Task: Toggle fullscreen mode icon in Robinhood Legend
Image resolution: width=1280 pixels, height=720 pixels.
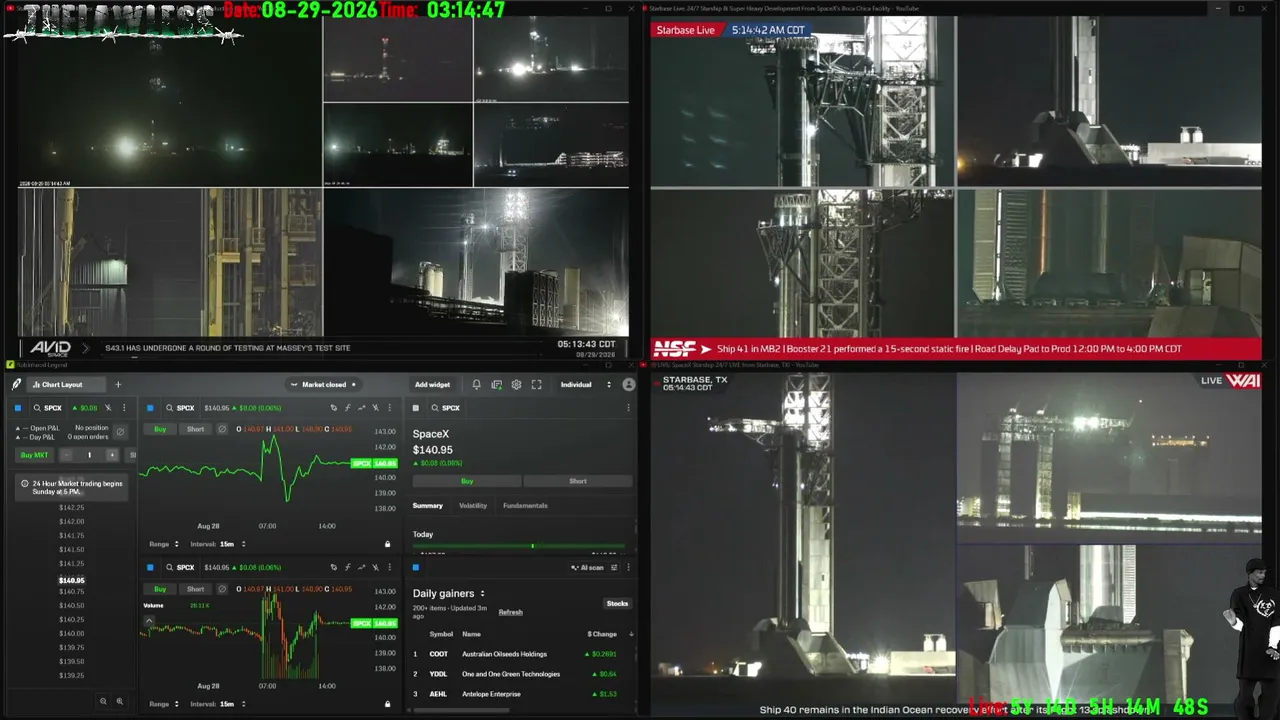Action: [536, 385]
